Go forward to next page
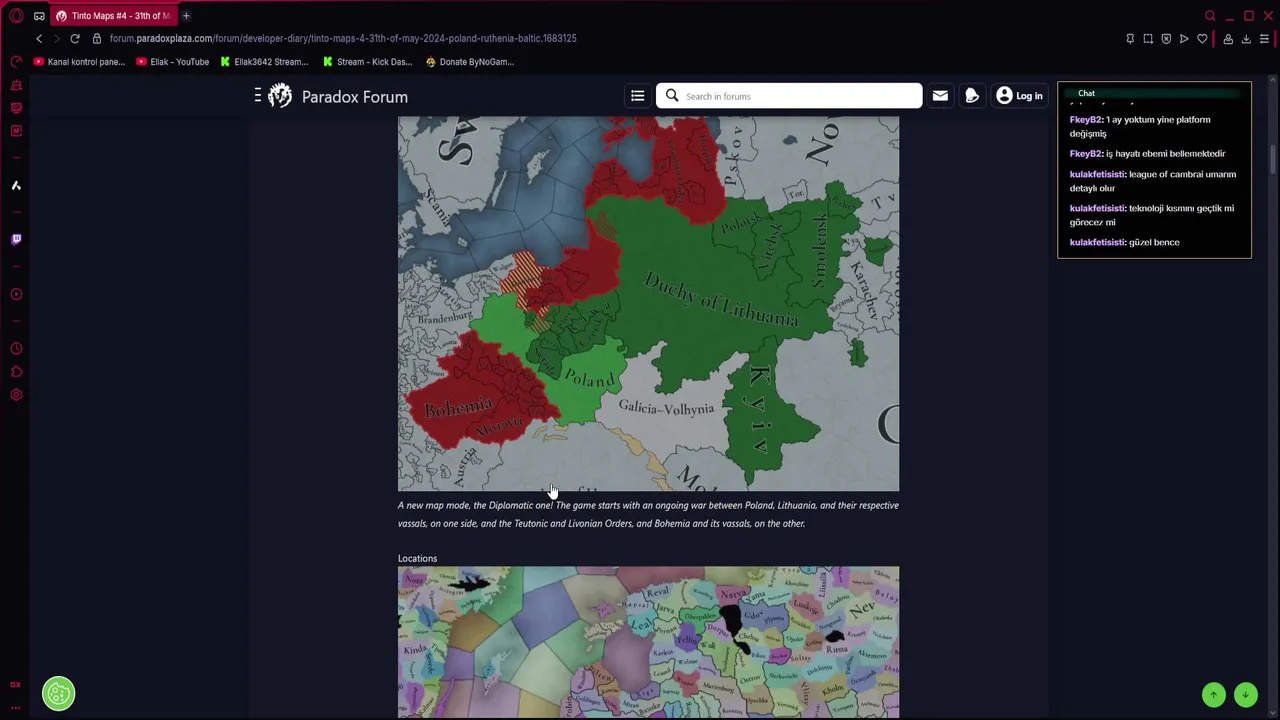 pos(57,39)
